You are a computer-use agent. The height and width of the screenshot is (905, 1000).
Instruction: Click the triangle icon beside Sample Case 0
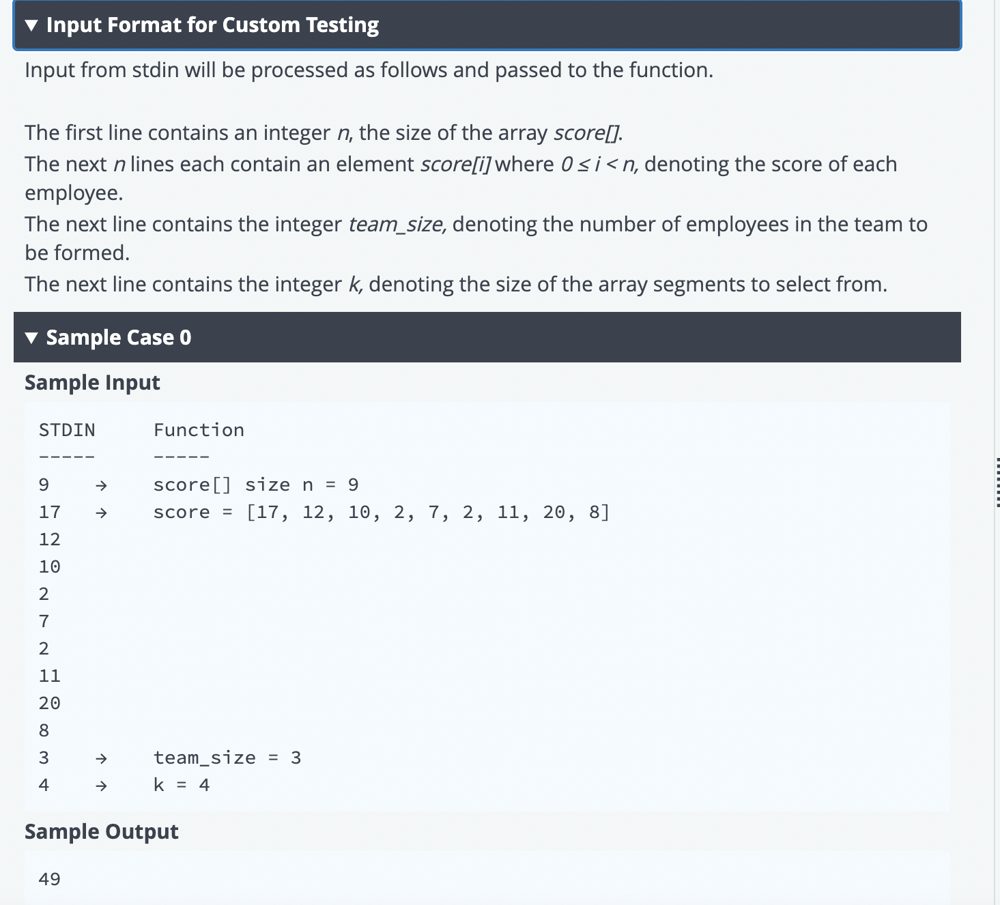31,337
